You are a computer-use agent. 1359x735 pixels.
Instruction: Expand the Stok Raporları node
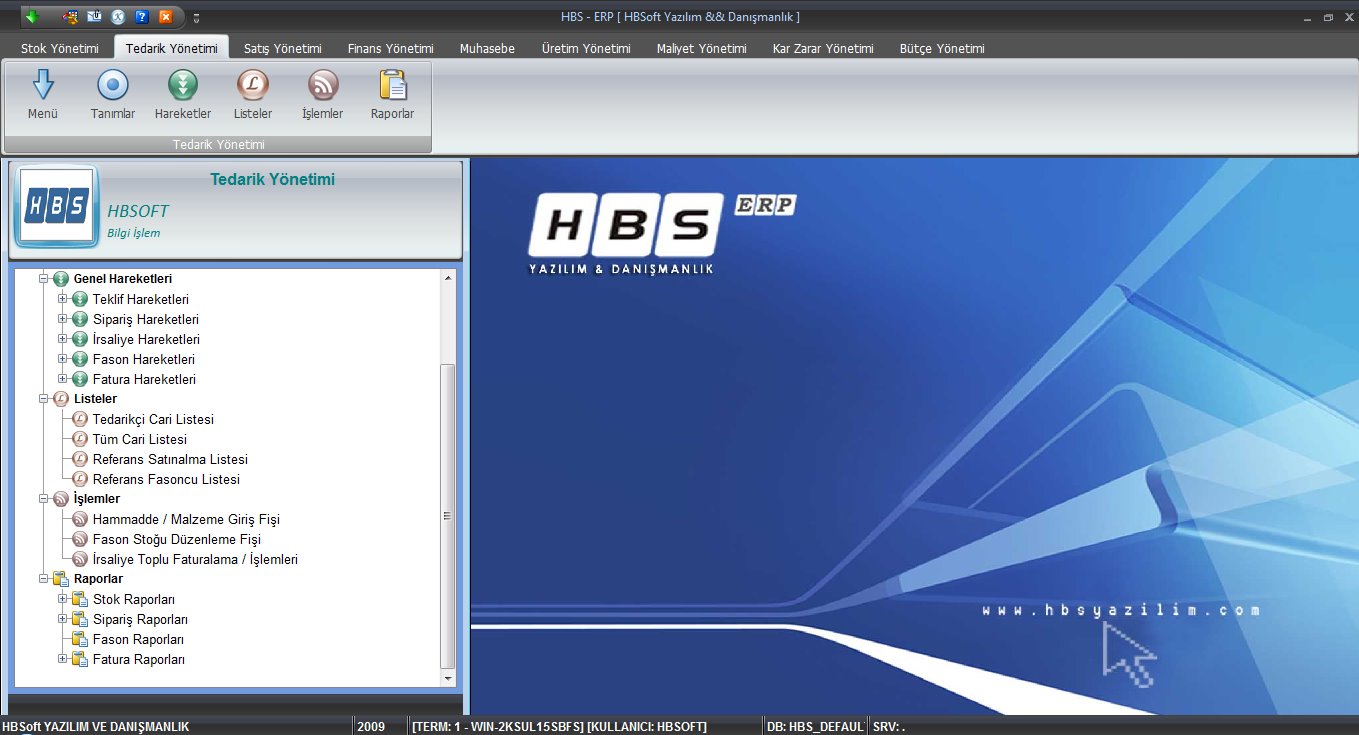click(63, 599)
